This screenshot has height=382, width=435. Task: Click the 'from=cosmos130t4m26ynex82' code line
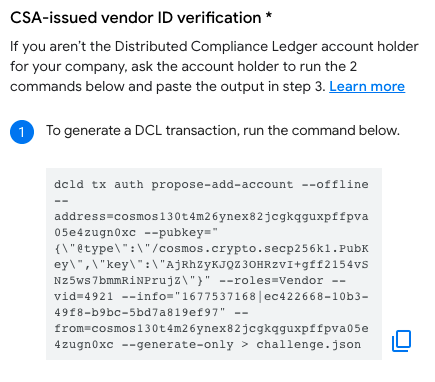(211, 329)
